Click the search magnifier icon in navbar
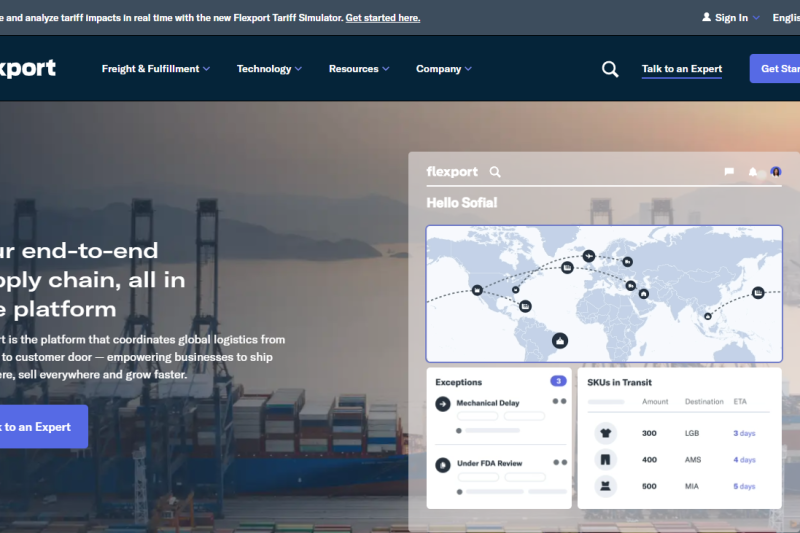The height and width of the screenshot is (533, 800). pos(610,69)
